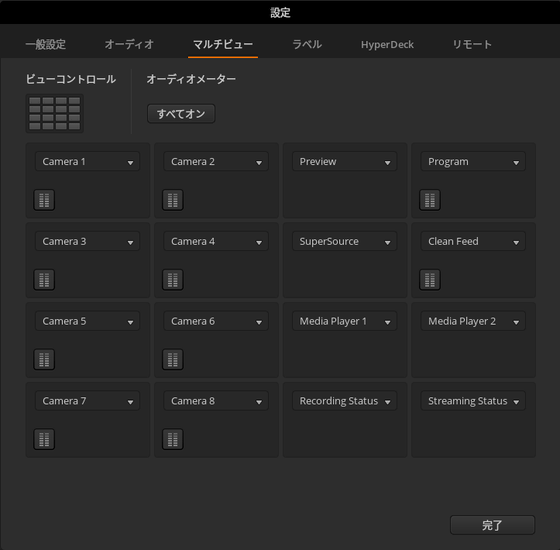Toggle audio meter icon for Camera 1
Image resolution: width=560 pixels, height=550 pixels.
pos(44,200)
